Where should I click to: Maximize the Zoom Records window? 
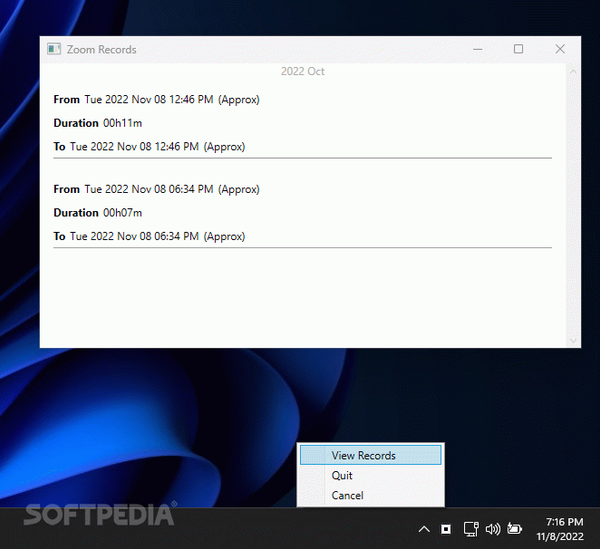pyautogui.click(x=518, y=49)
